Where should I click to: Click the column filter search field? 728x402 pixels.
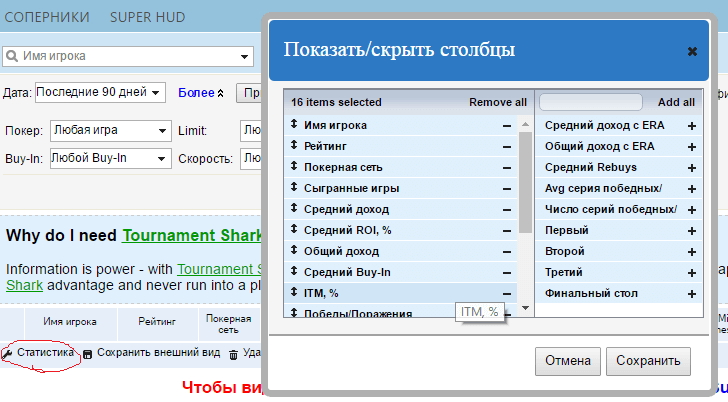point(590,102)
